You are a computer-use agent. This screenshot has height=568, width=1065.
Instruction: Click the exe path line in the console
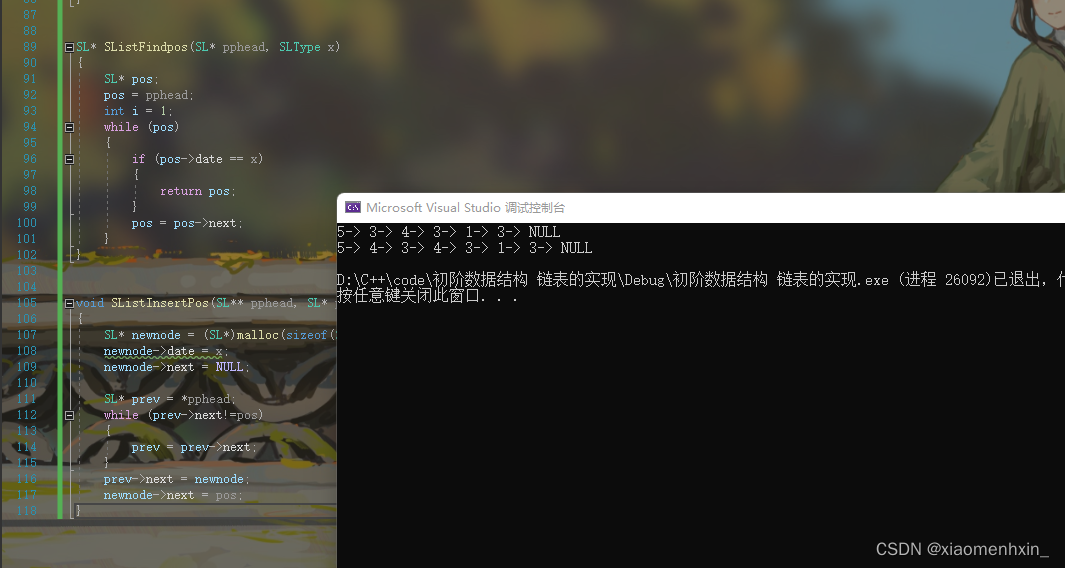[x=701, y=280]
